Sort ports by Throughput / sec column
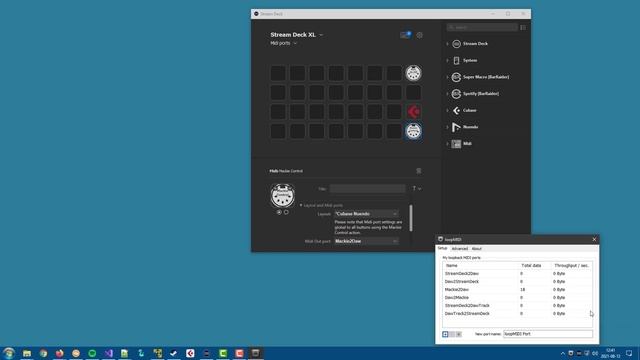 tap(571, 266)
